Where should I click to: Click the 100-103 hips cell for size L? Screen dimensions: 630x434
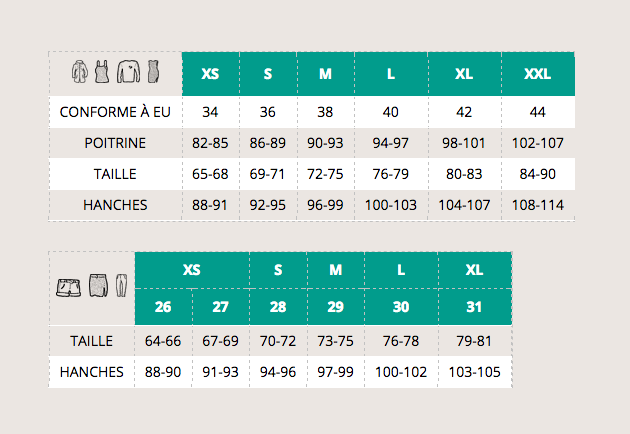pyautogui.click(x=391, y=205)
